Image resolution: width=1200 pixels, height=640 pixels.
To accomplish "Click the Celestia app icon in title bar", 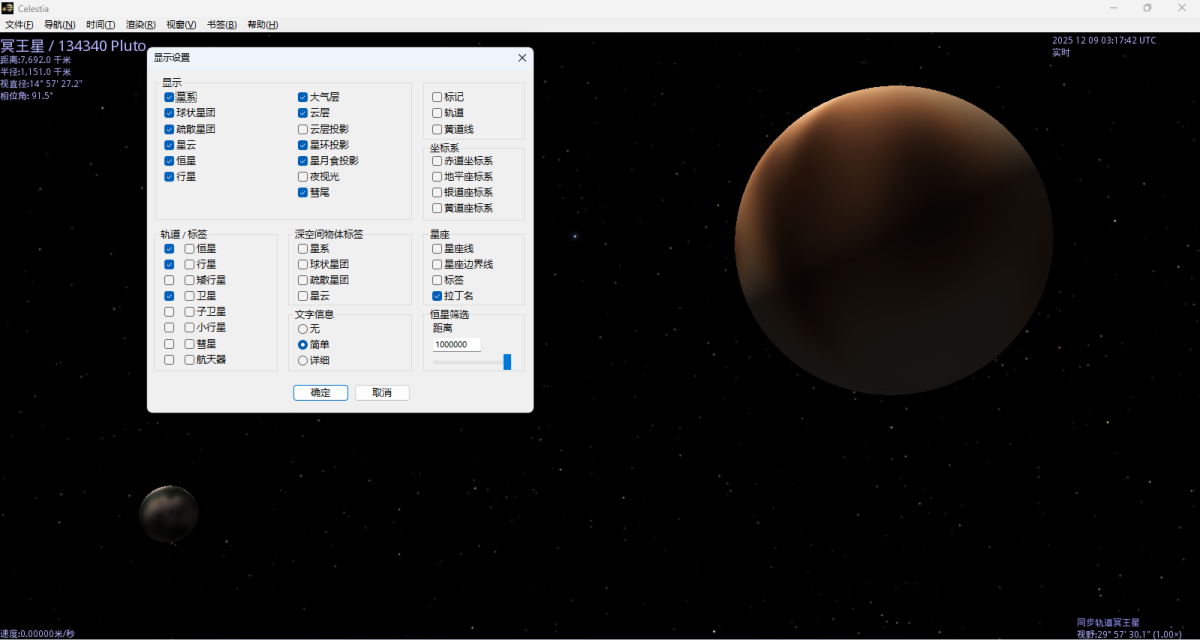I will coord(8,8).
